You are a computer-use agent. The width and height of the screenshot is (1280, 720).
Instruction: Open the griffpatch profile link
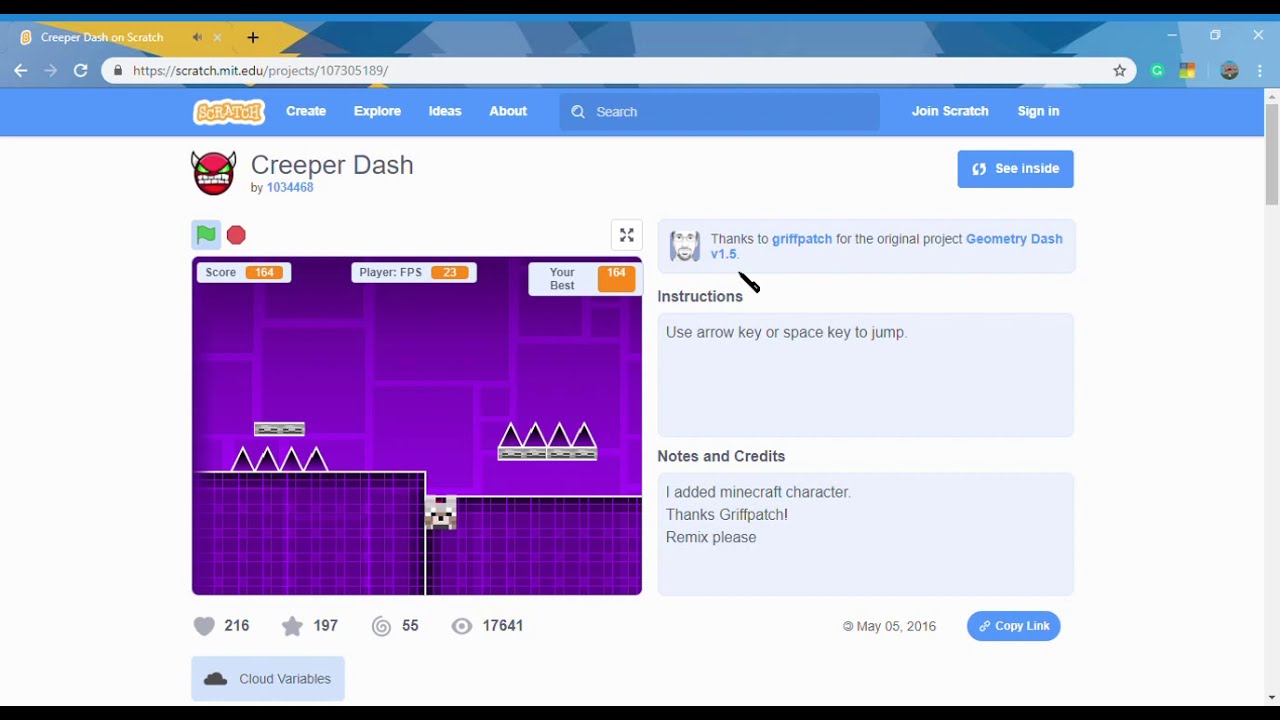click(x=802, y=239)
